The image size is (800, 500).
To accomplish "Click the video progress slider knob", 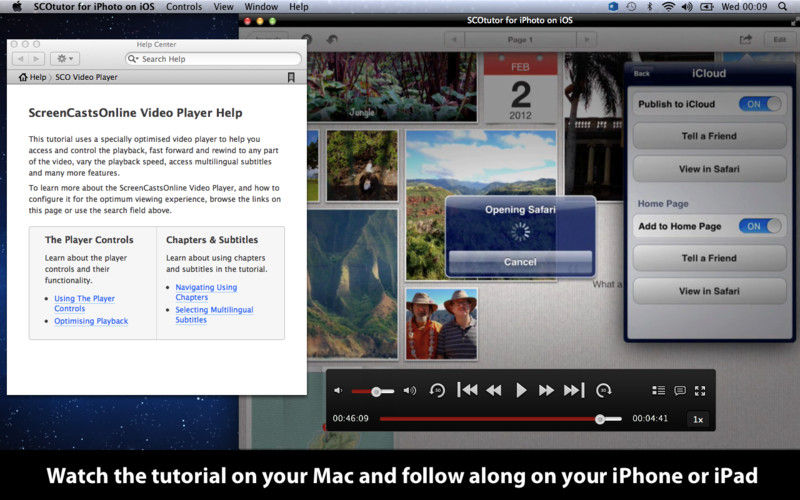I will pos(600,419).
